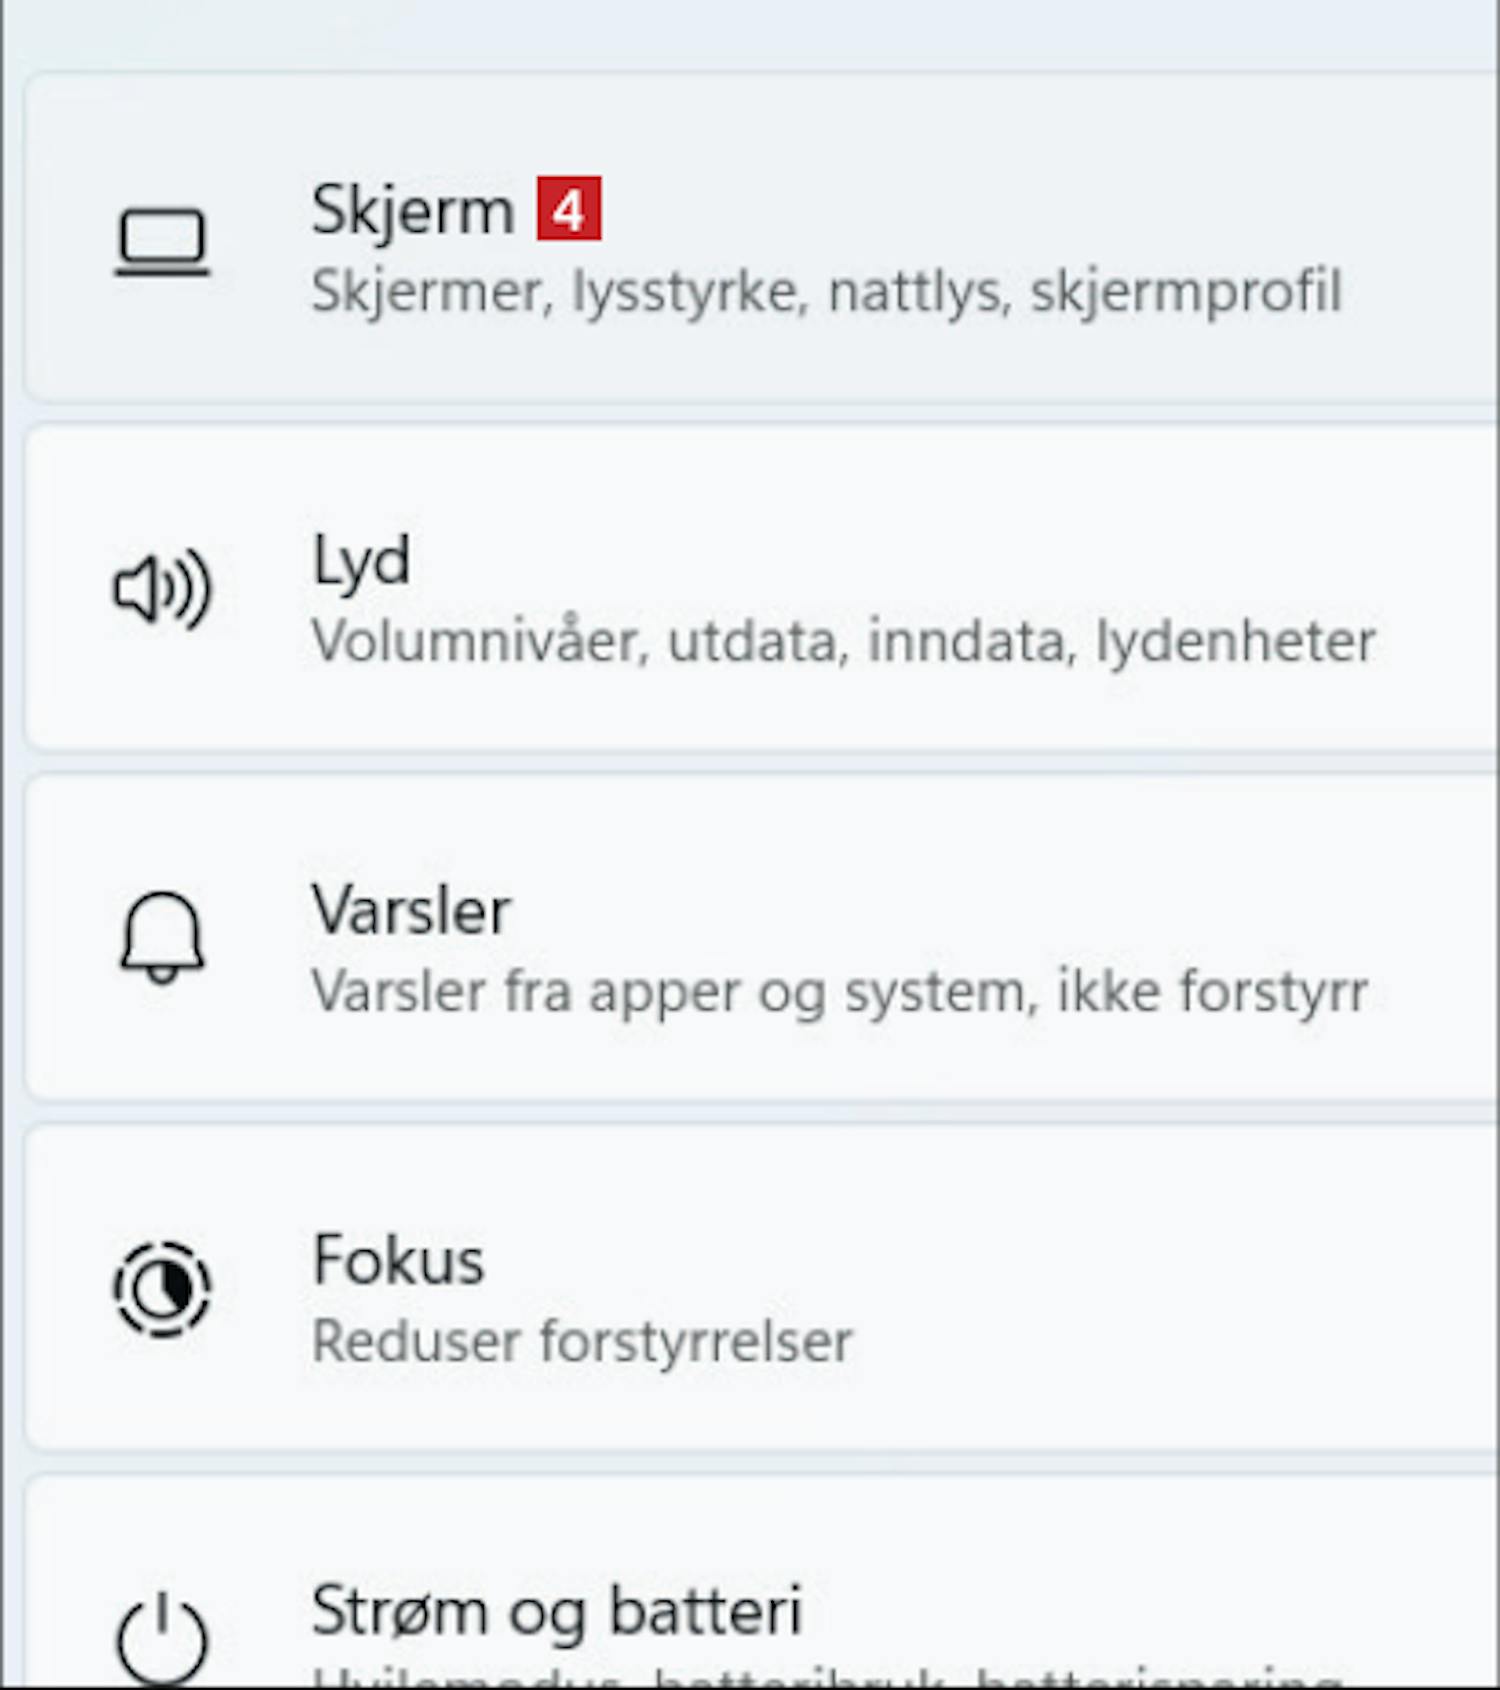
Task: Open Strøm og batteri settings
Action: coord(557,1610)
